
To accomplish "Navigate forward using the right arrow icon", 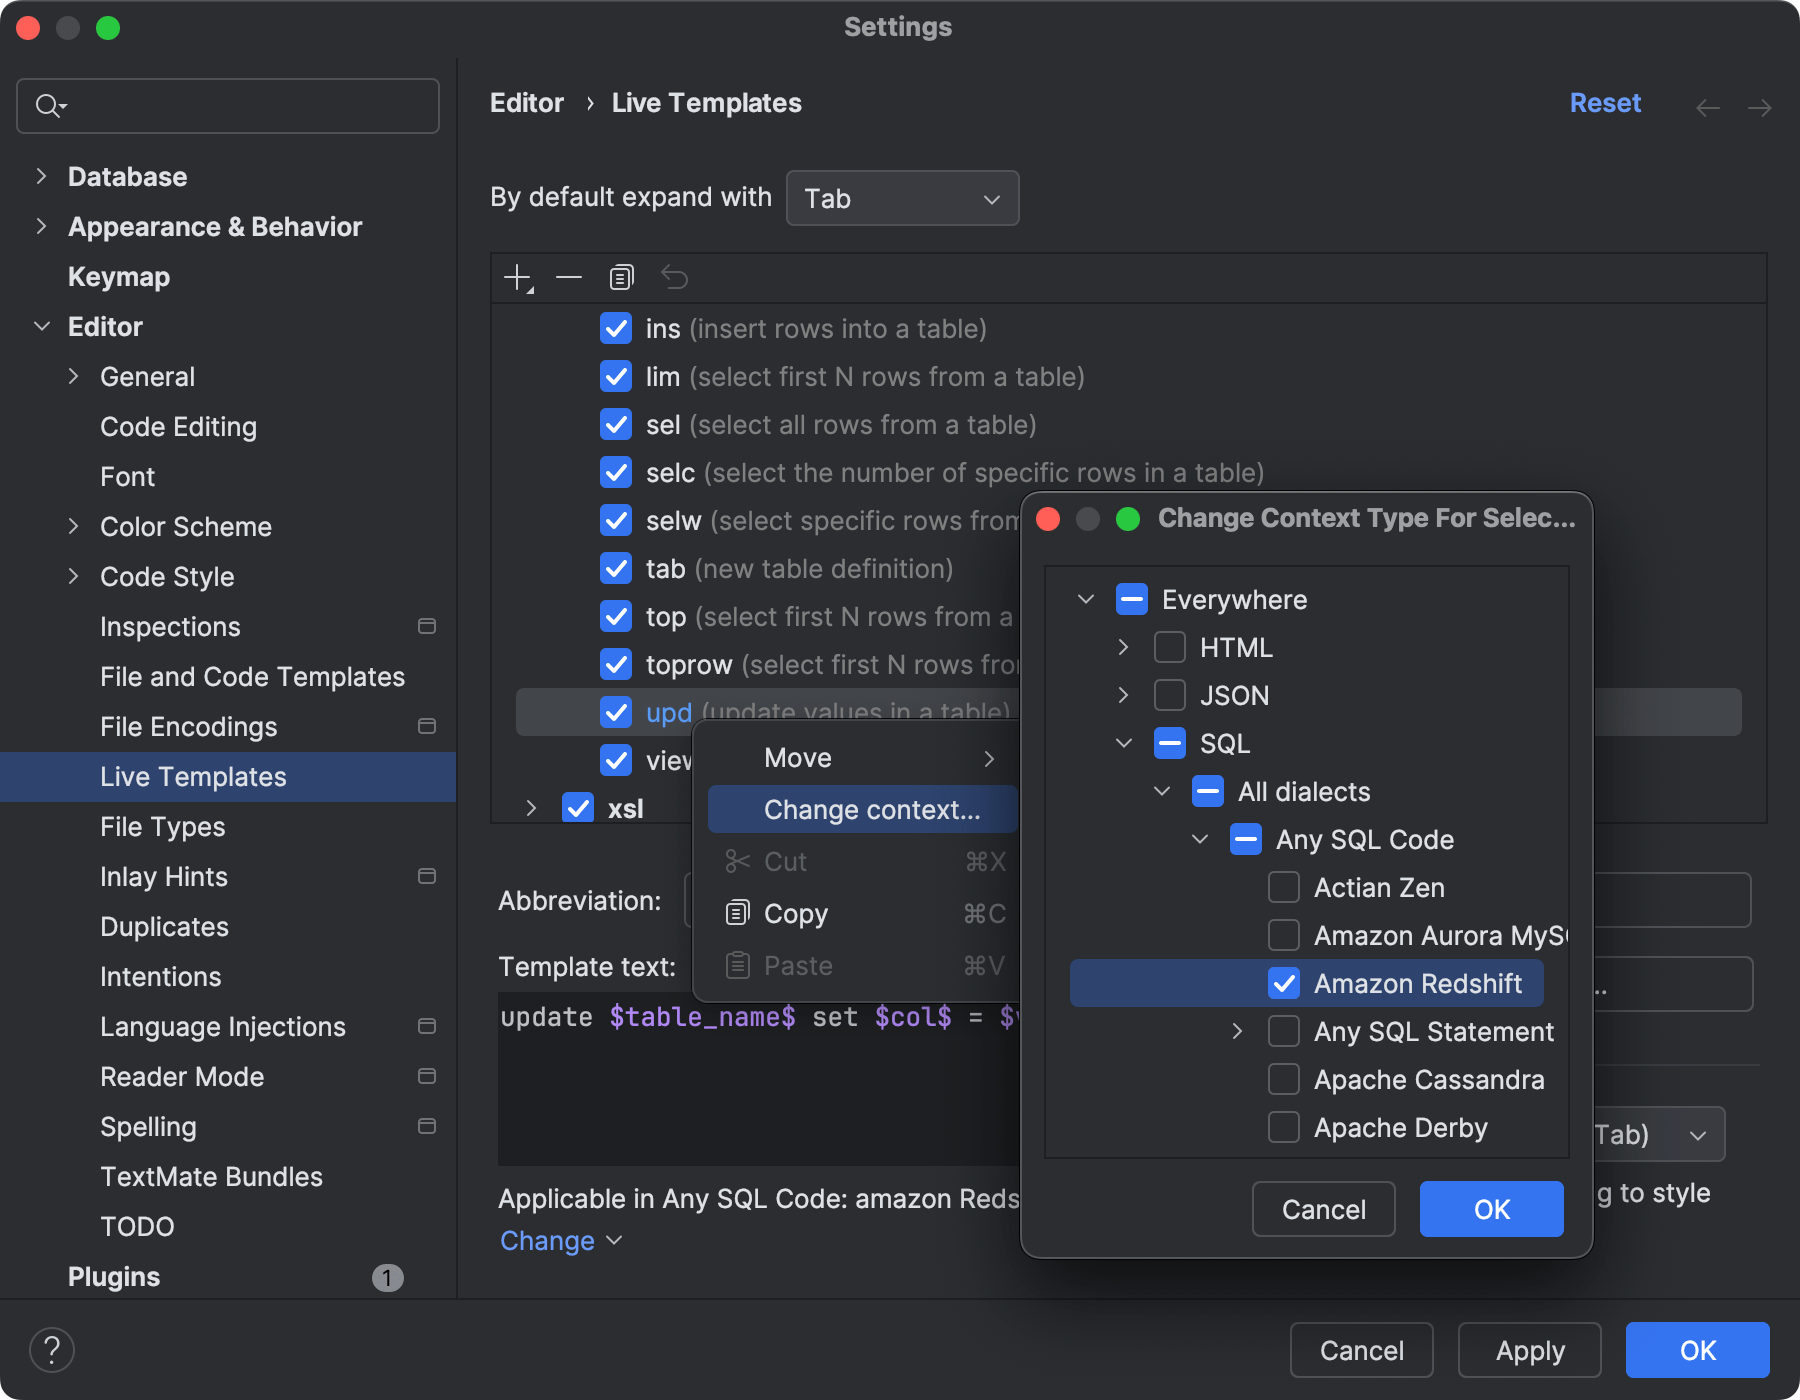I will (1760, 107).
